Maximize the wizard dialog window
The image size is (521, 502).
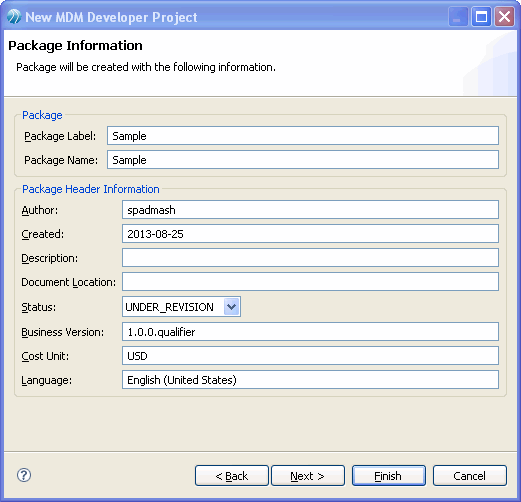[481, 16]
